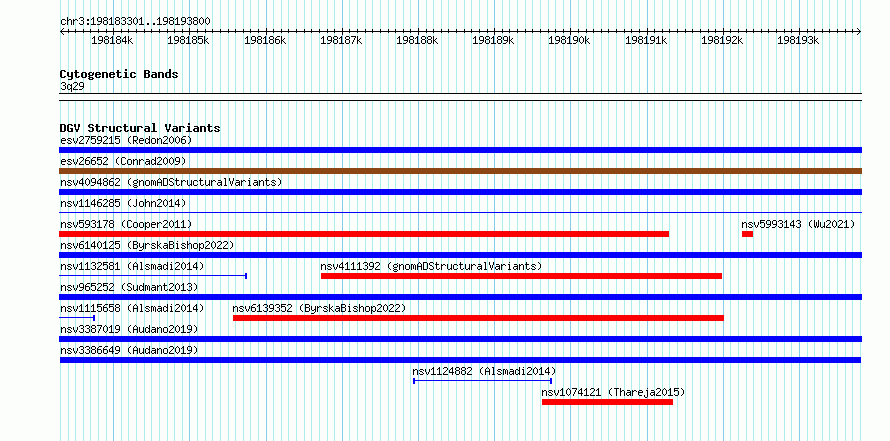890x441 pixels.
Task: Click nsv4111392 (gnomADStructuralVariants) label
Action: click(x=431, y=266)
